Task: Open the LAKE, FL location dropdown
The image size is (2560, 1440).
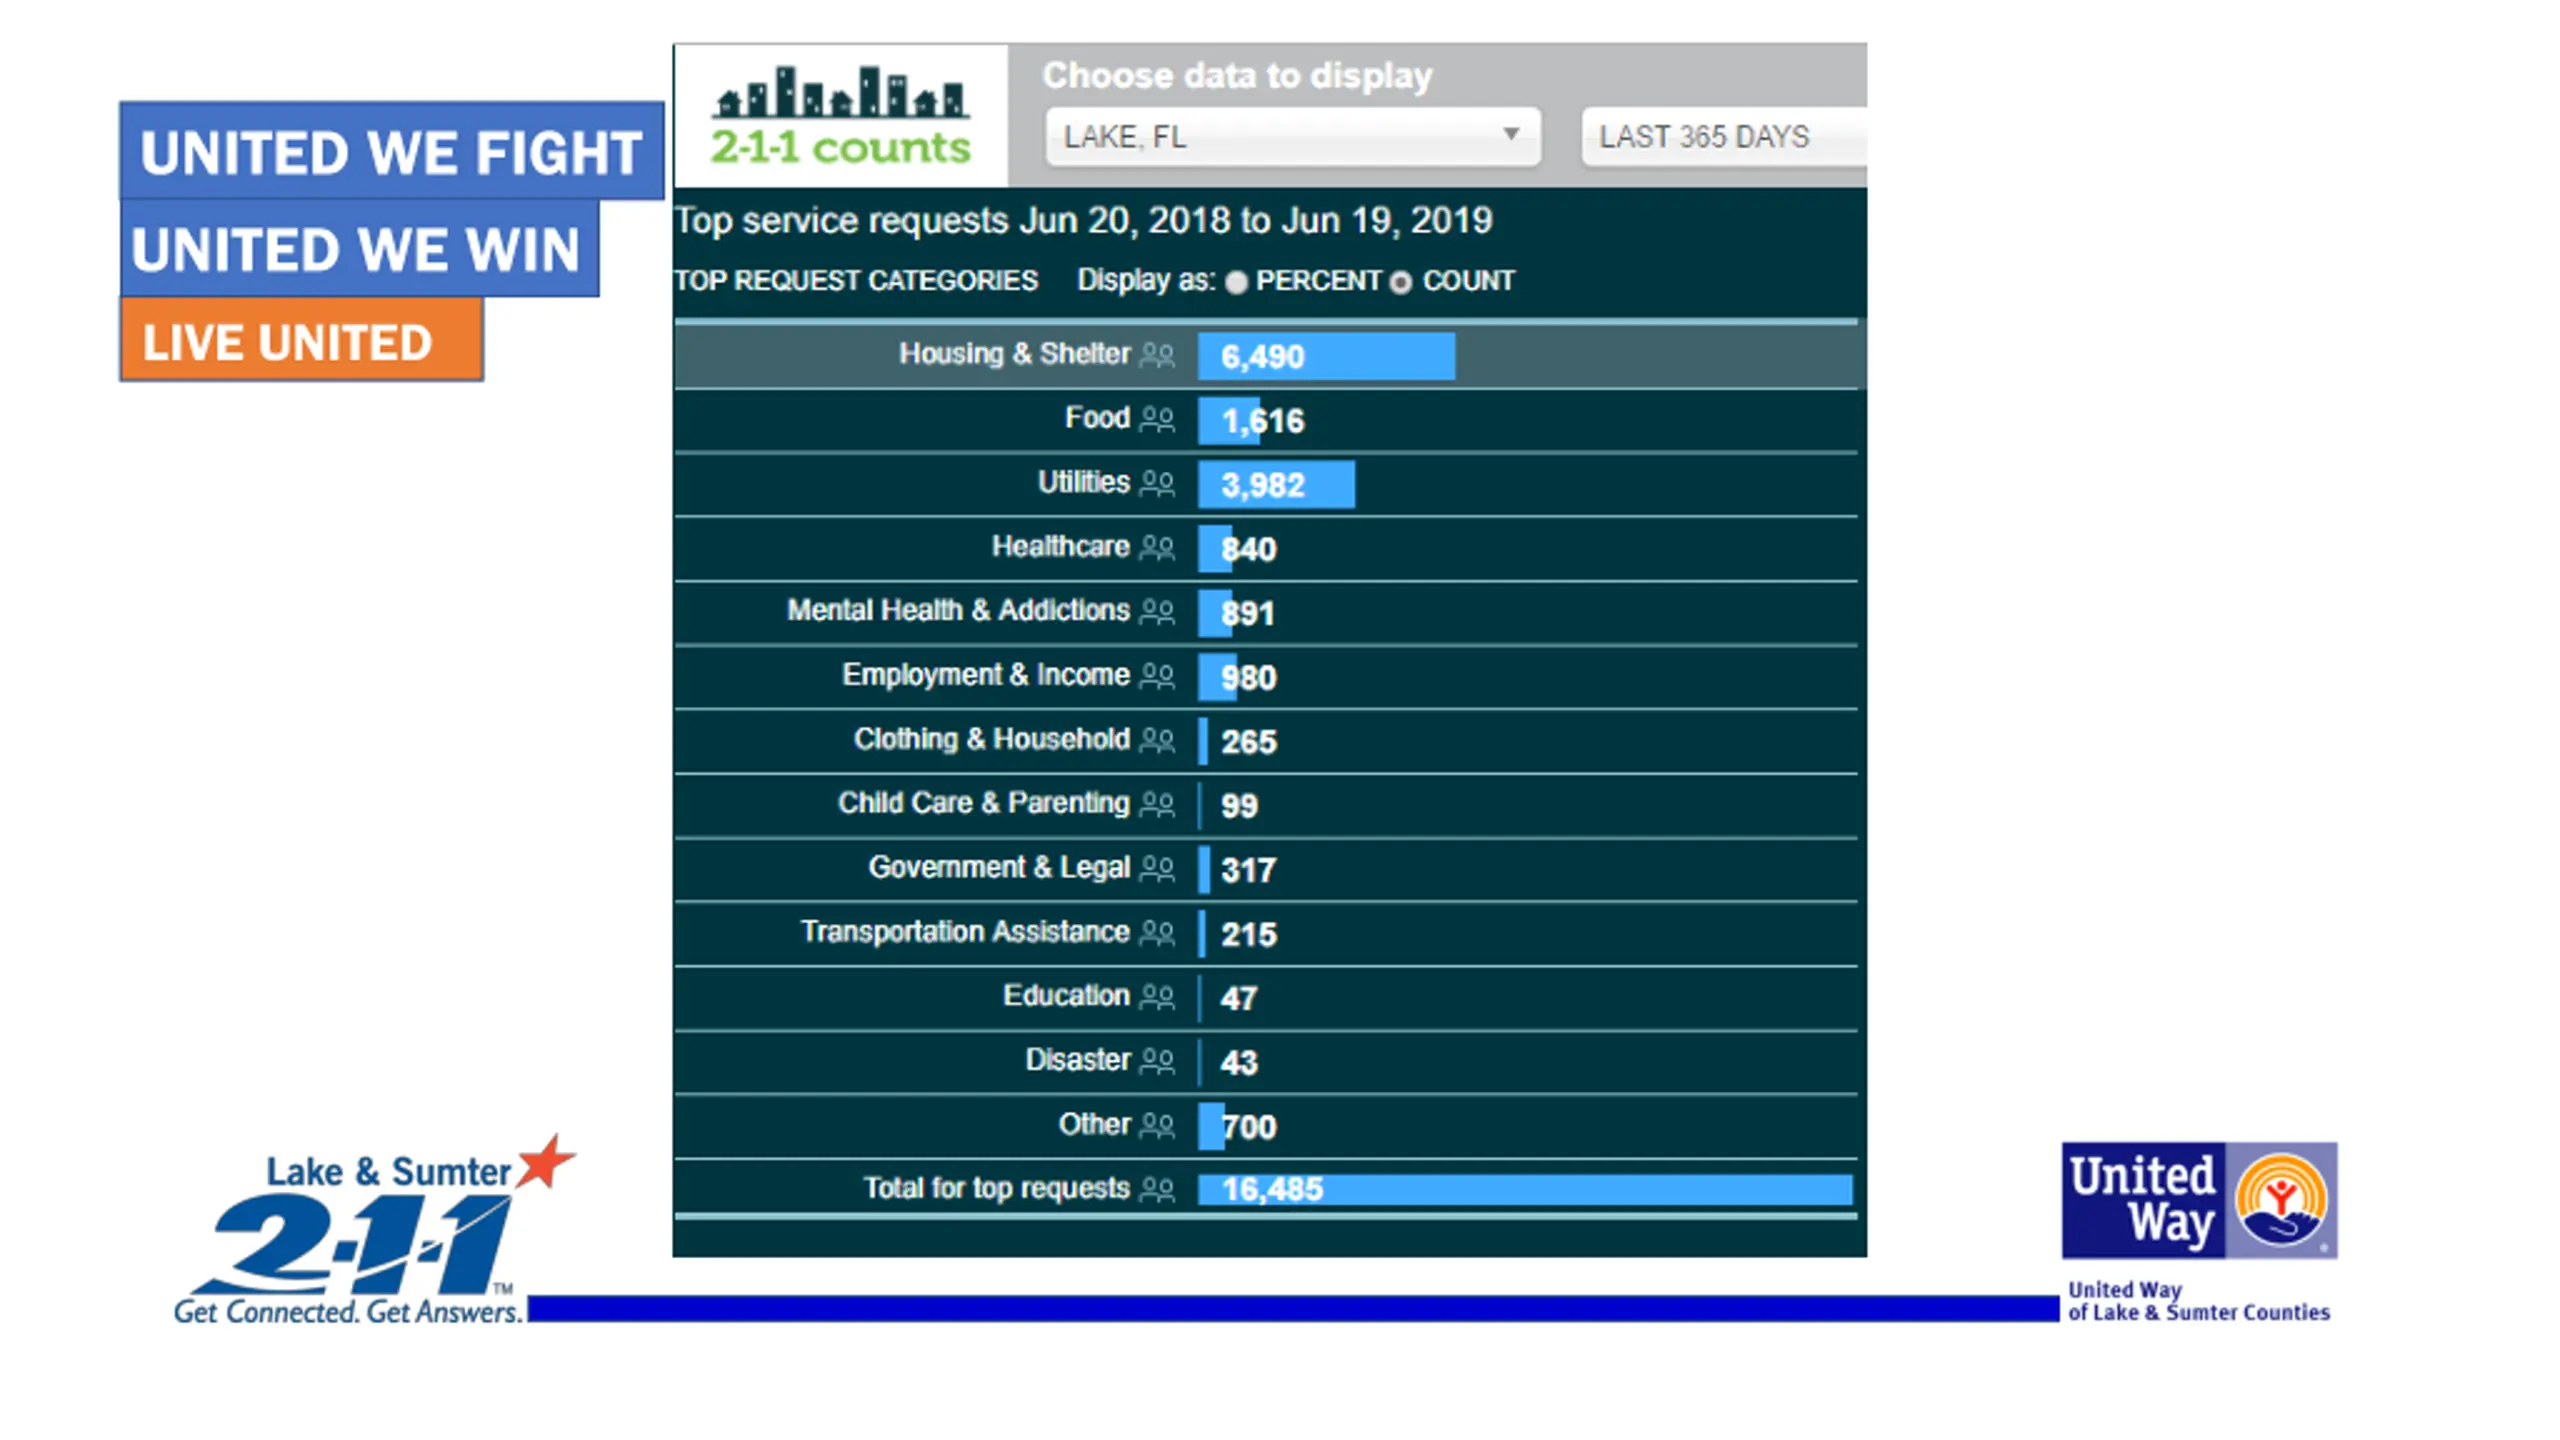Action: (x=1292, y=136)
